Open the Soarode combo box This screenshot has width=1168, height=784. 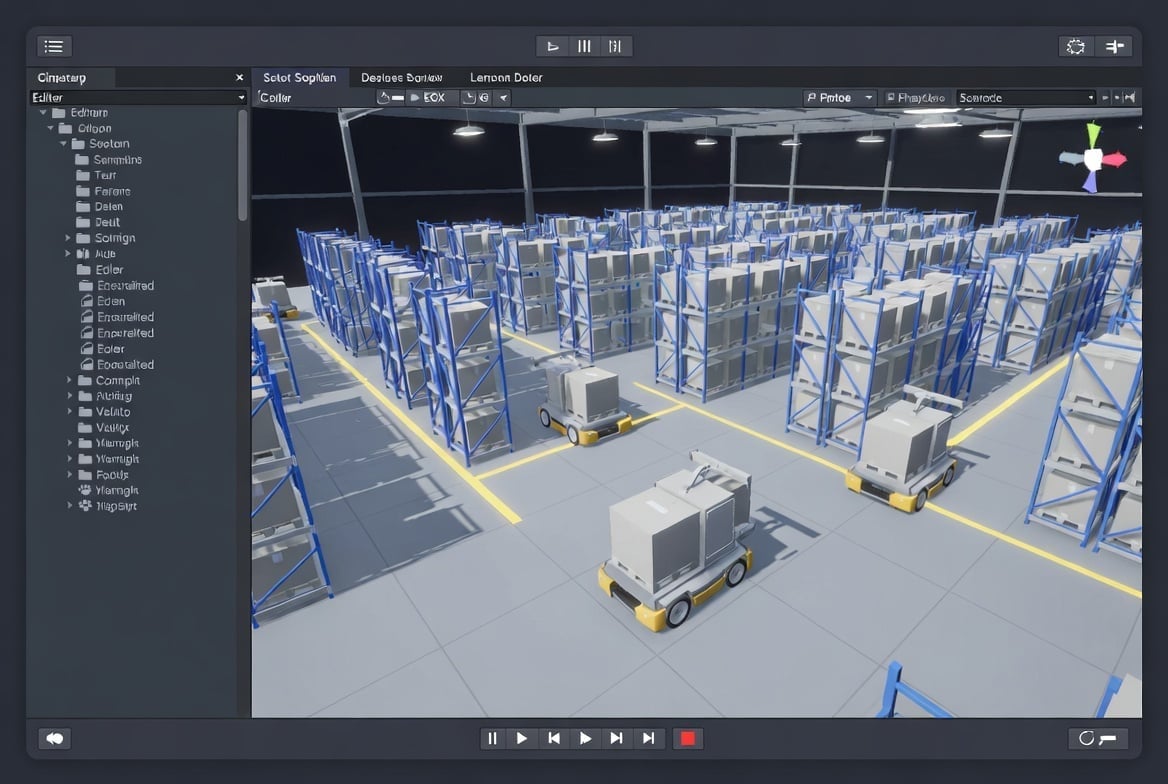click(x=1025, y=97)
